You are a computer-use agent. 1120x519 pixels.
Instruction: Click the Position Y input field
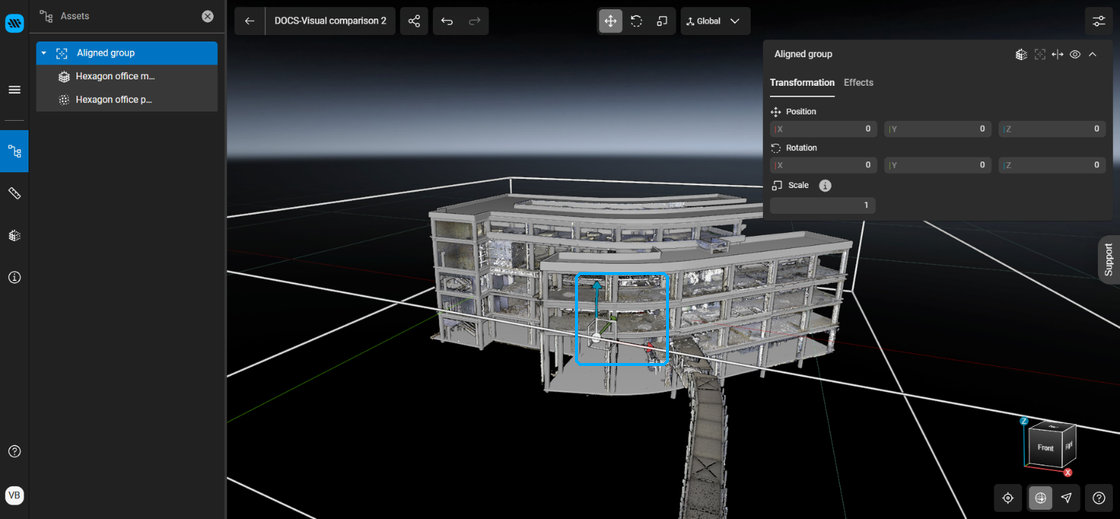(938, 129)
